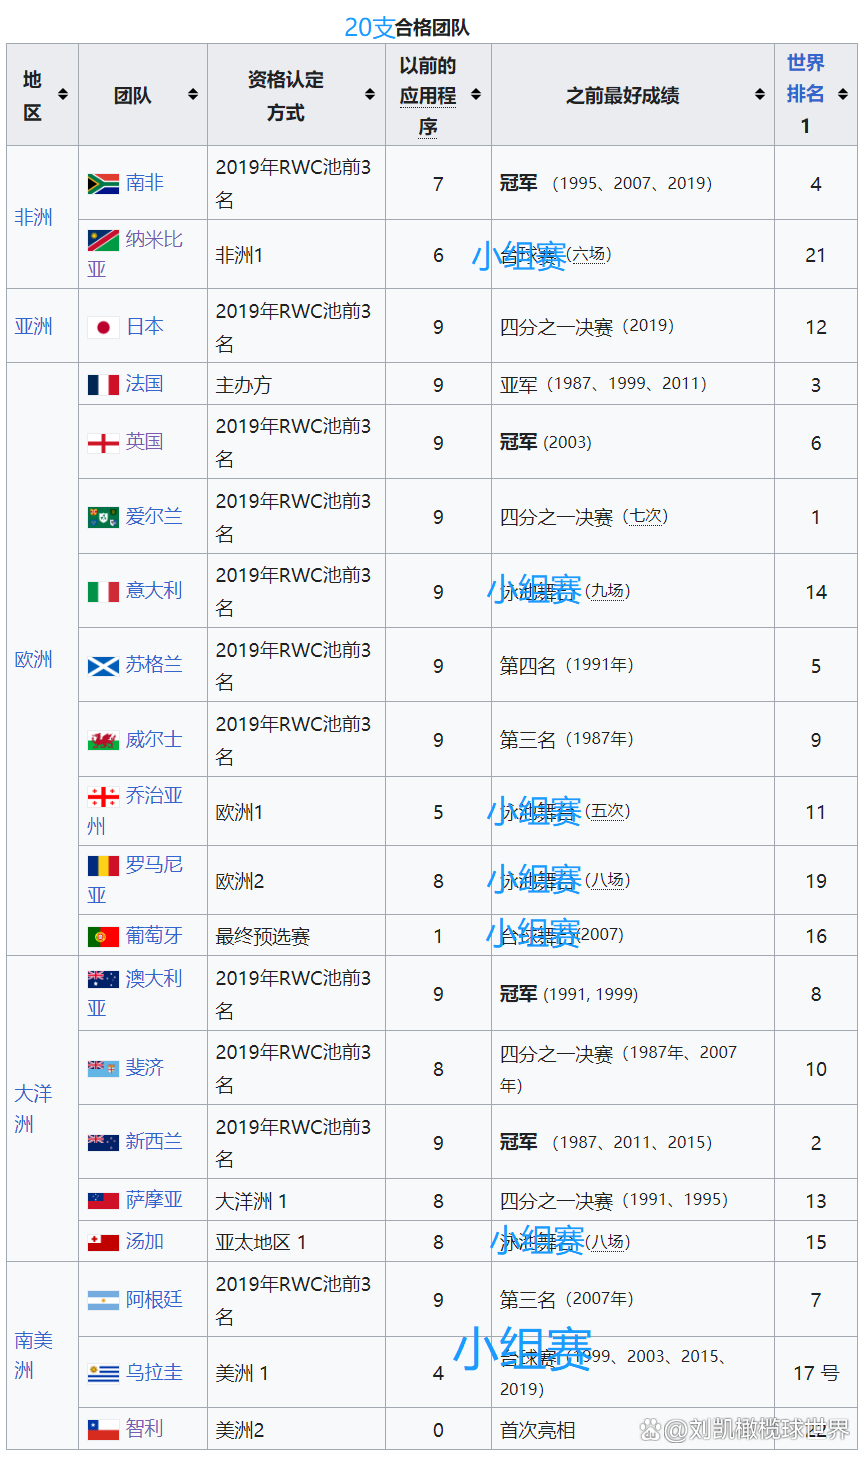Click the Tonga flag icon

click(x=103, y=1243)
